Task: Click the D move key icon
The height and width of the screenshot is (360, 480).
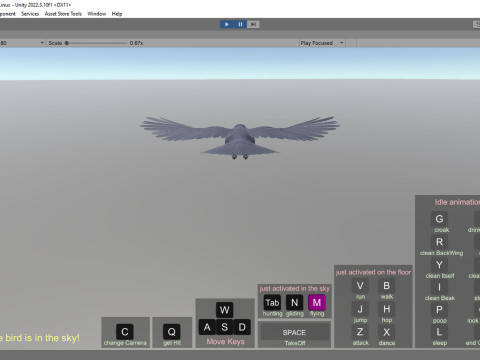Action: [x=242, y=327]
